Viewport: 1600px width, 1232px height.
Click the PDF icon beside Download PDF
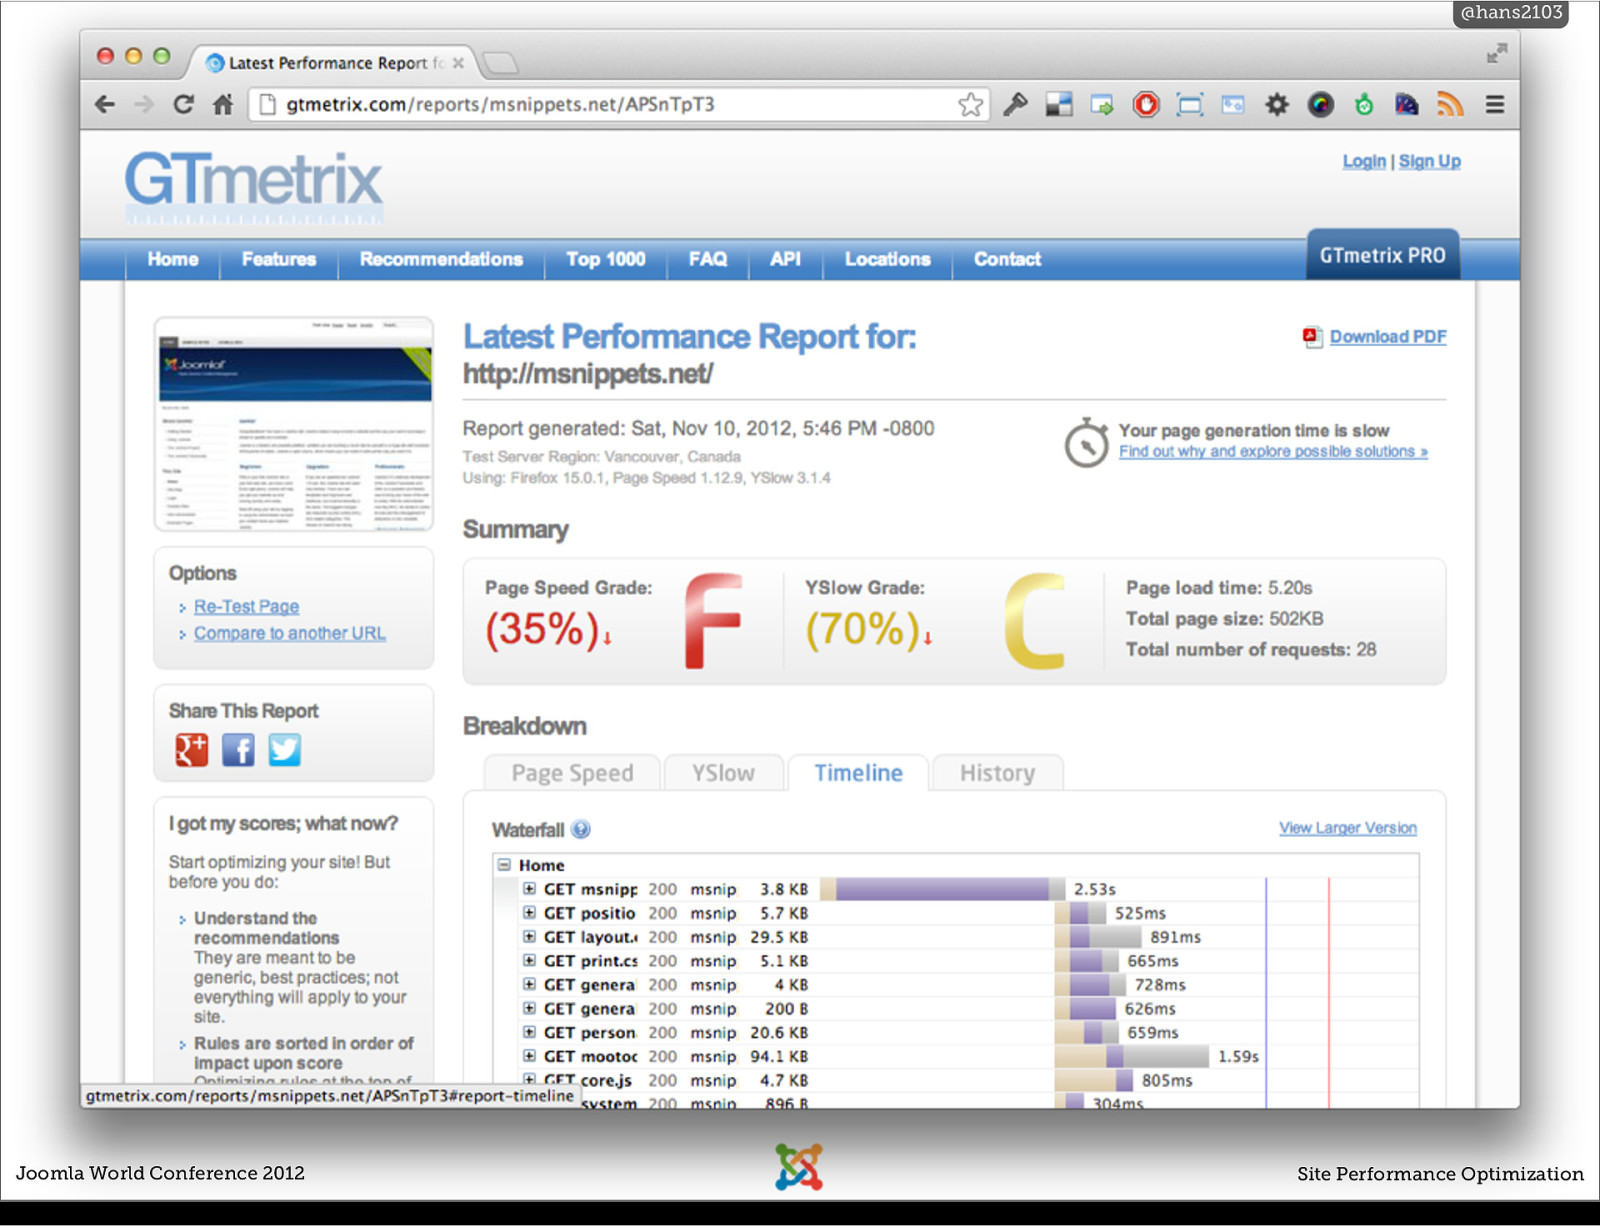click(1312, 337)
